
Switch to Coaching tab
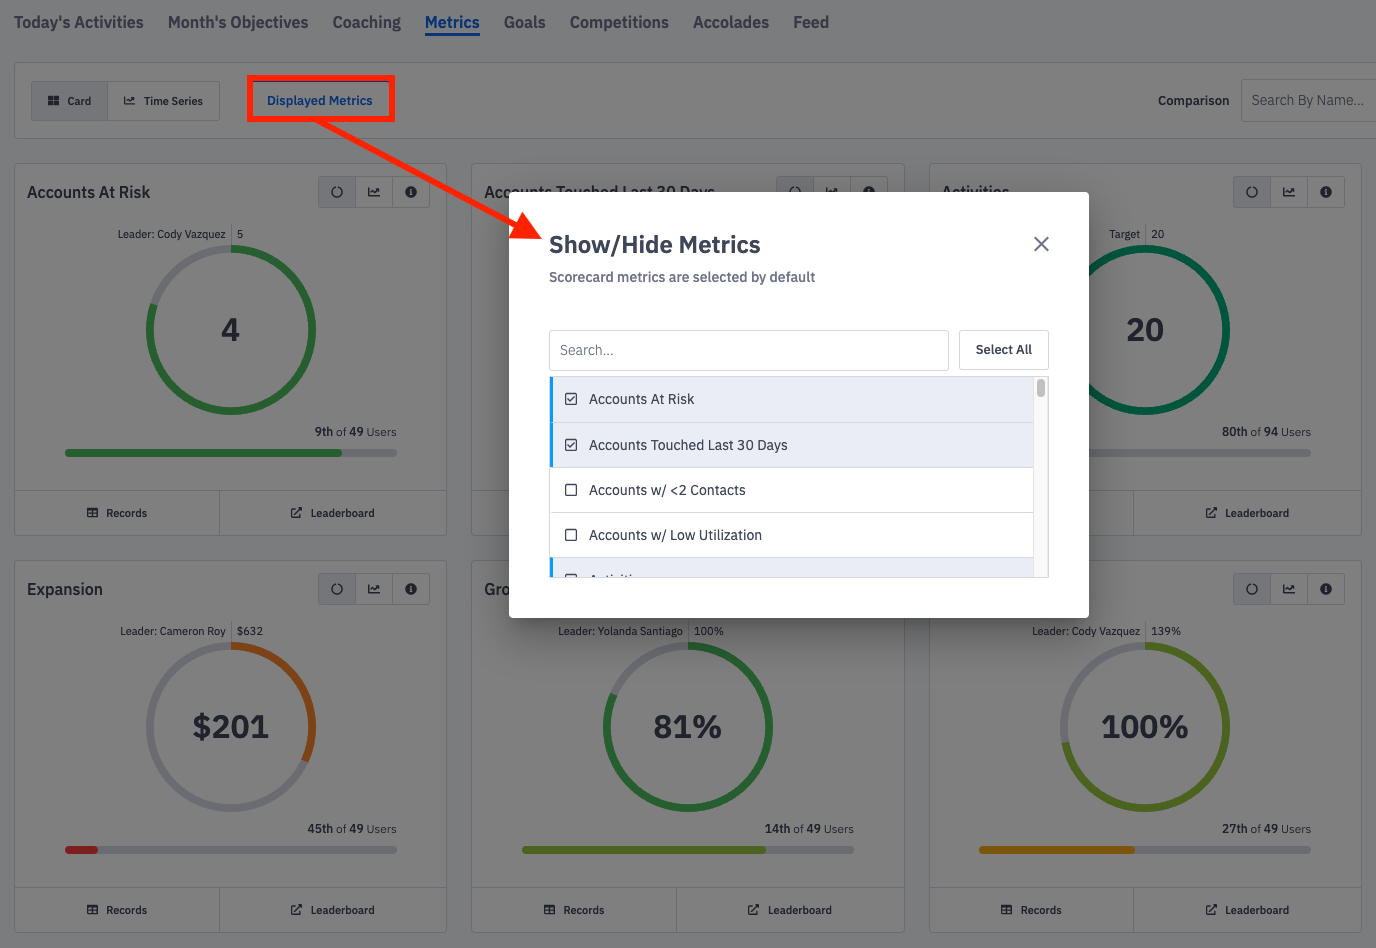pos(367,22)
